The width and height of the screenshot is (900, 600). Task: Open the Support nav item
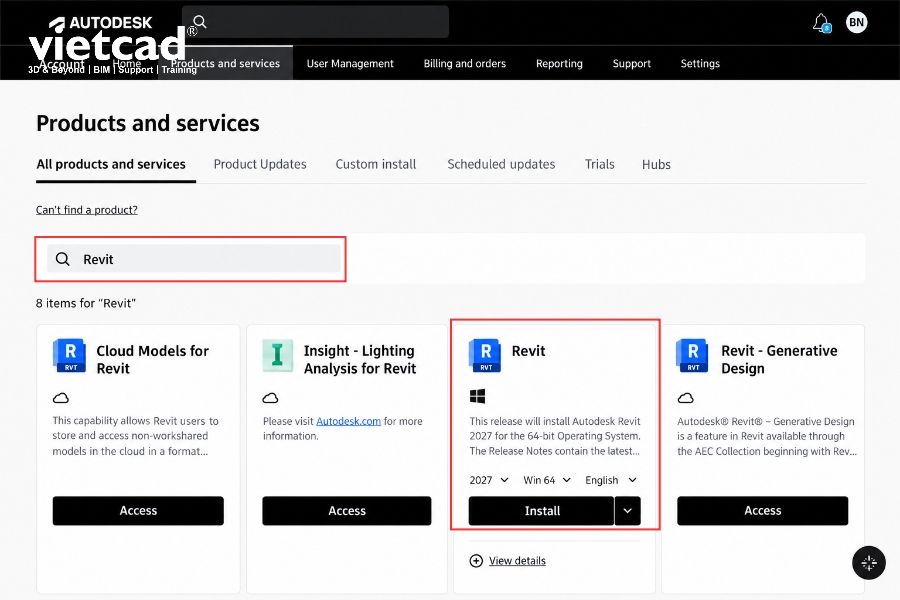pos(631,63)
